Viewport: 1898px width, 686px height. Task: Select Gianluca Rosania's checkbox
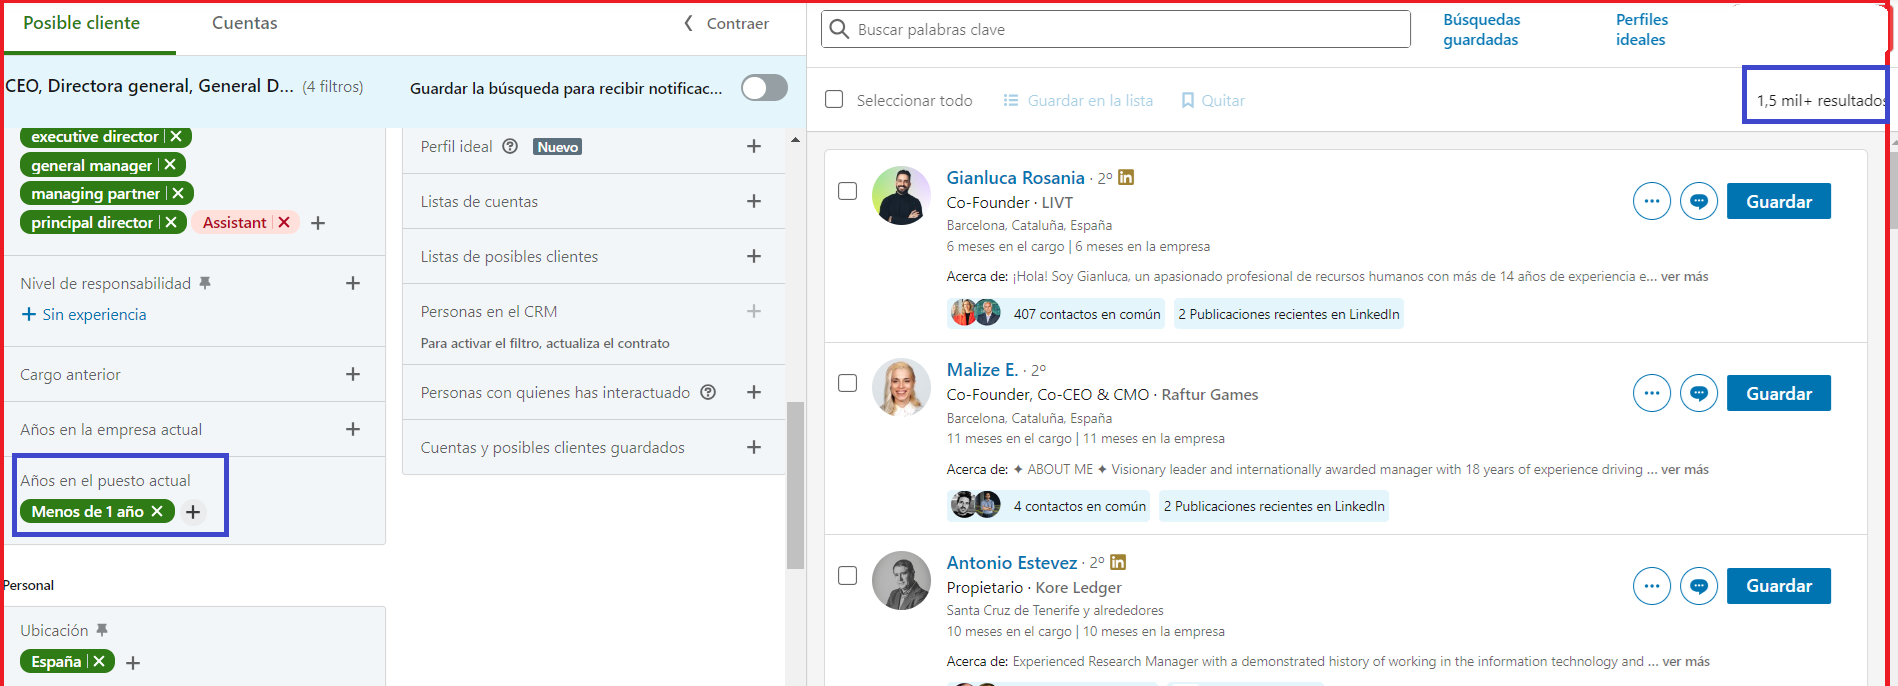point(847,191)
